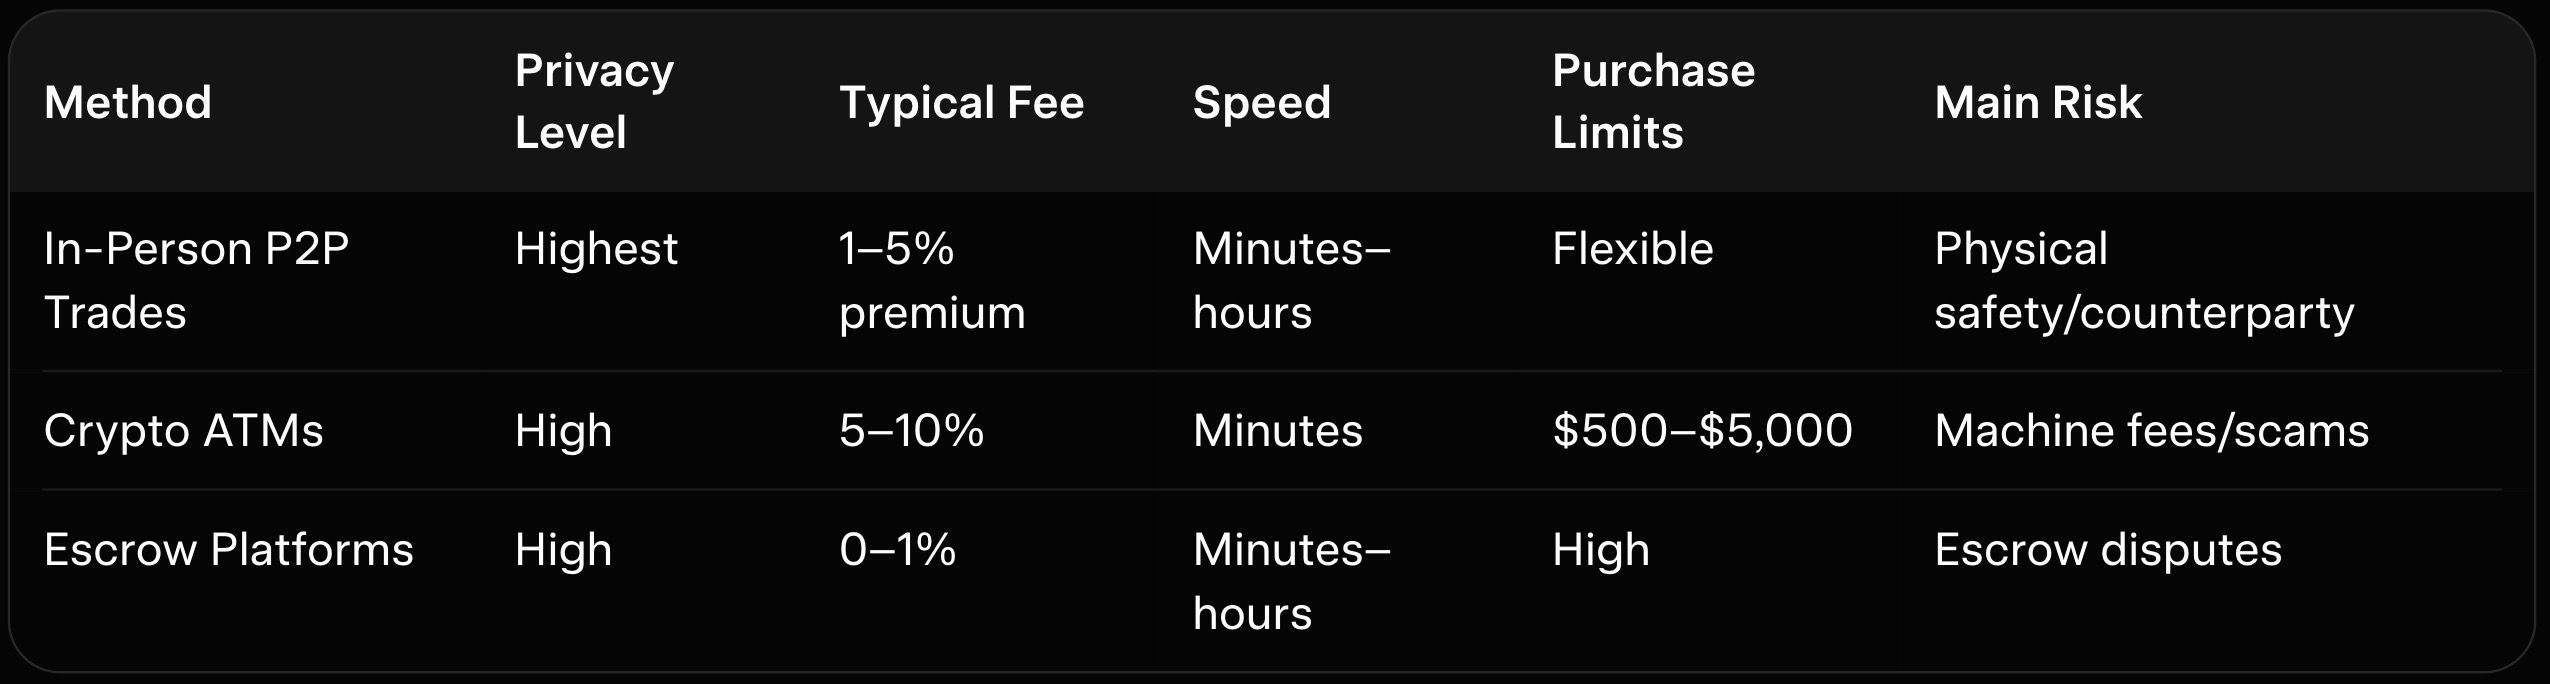Click the Method column header
The image size is (2550, 684).
click(128, 102)
